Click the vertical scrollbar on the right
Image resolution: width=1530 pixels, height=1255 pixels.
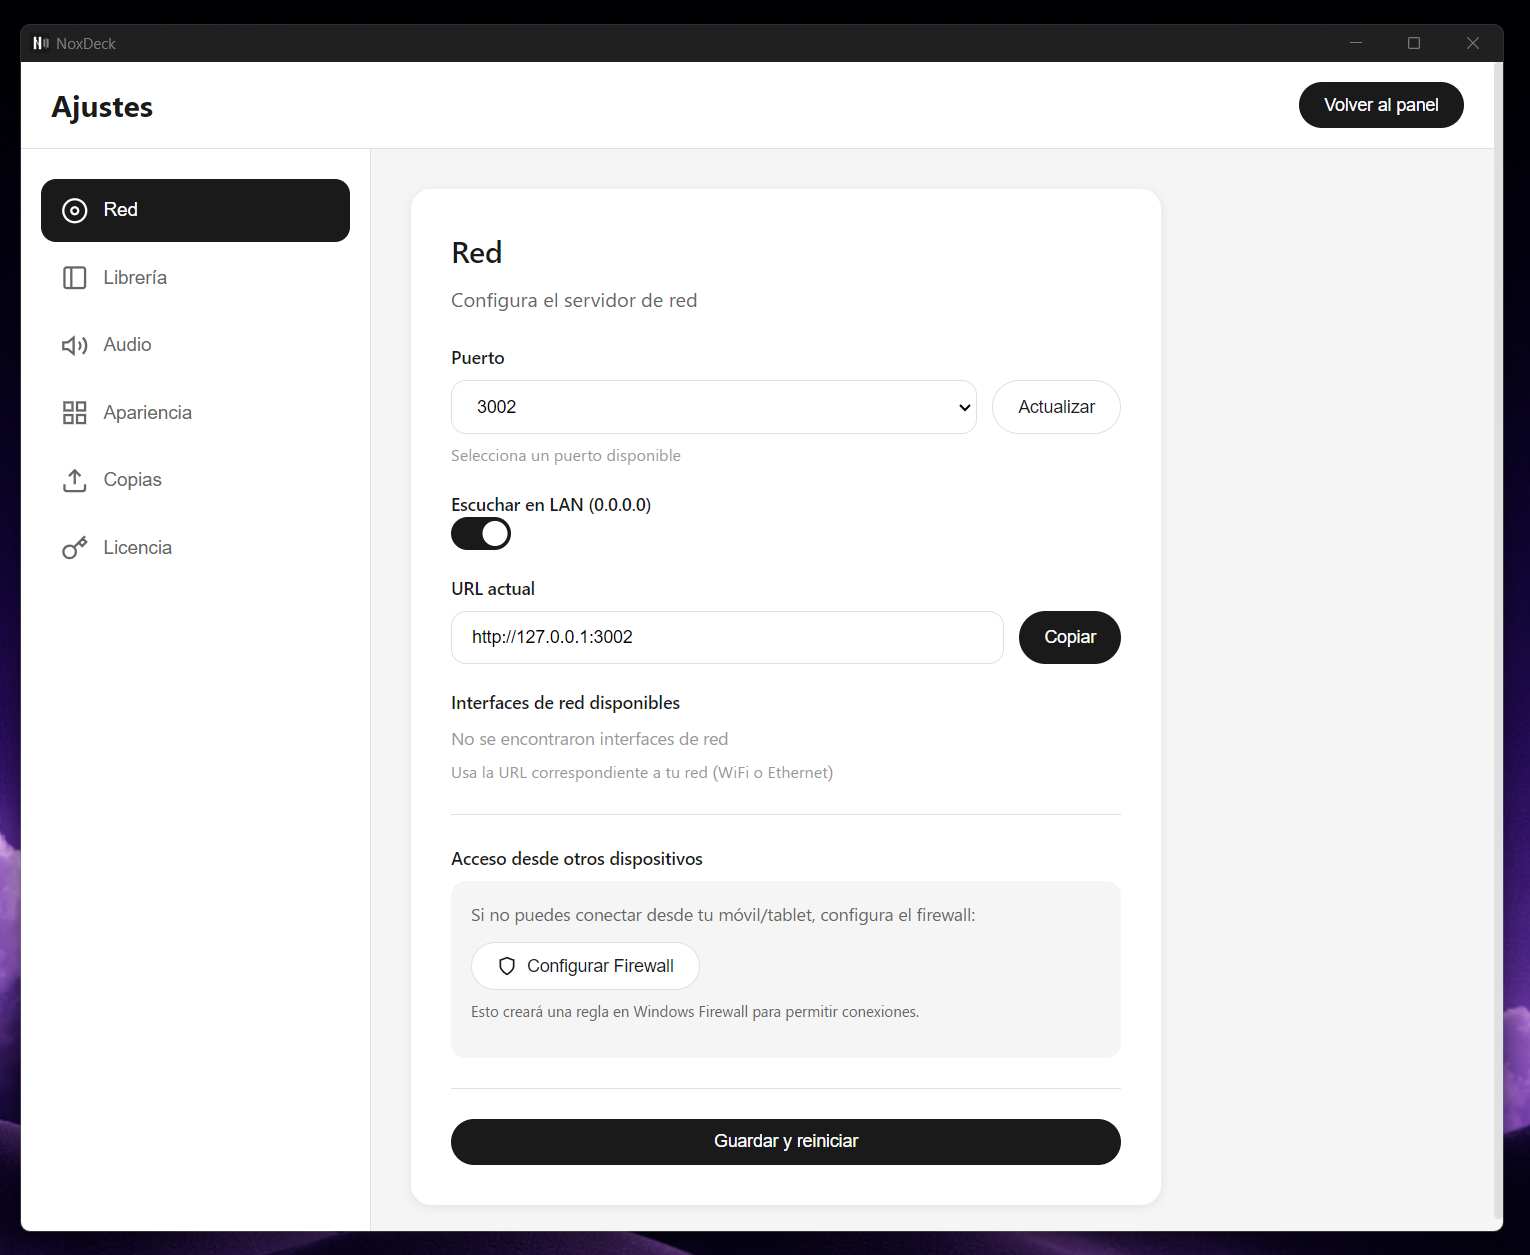pos(1497,640)
